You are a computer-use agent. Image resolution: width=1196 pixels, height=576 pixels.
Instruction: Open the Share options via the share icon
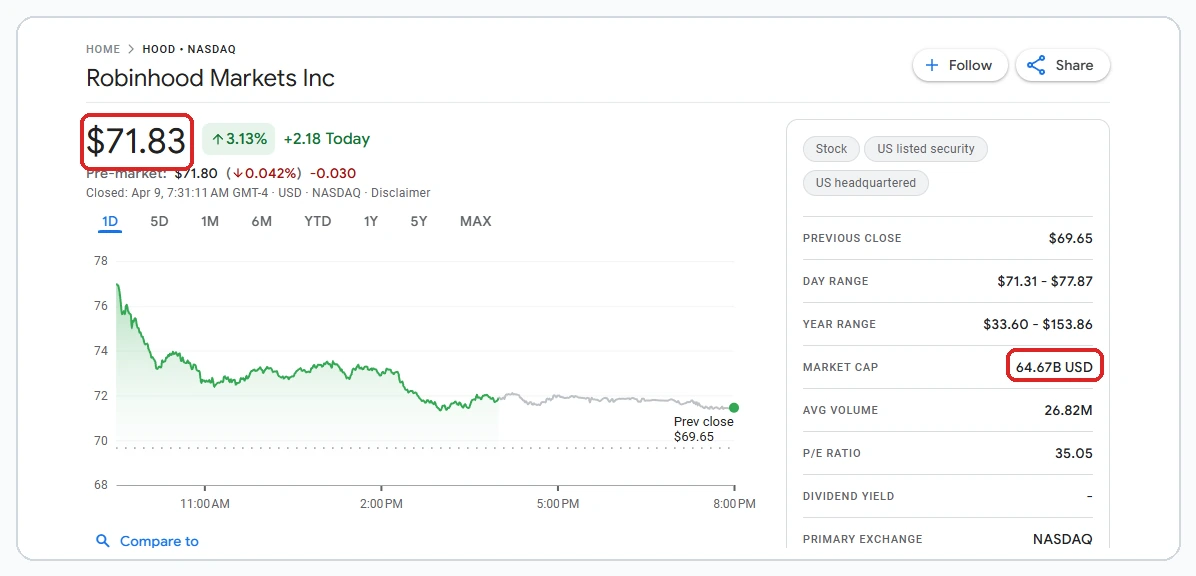tap(1037, 65)
